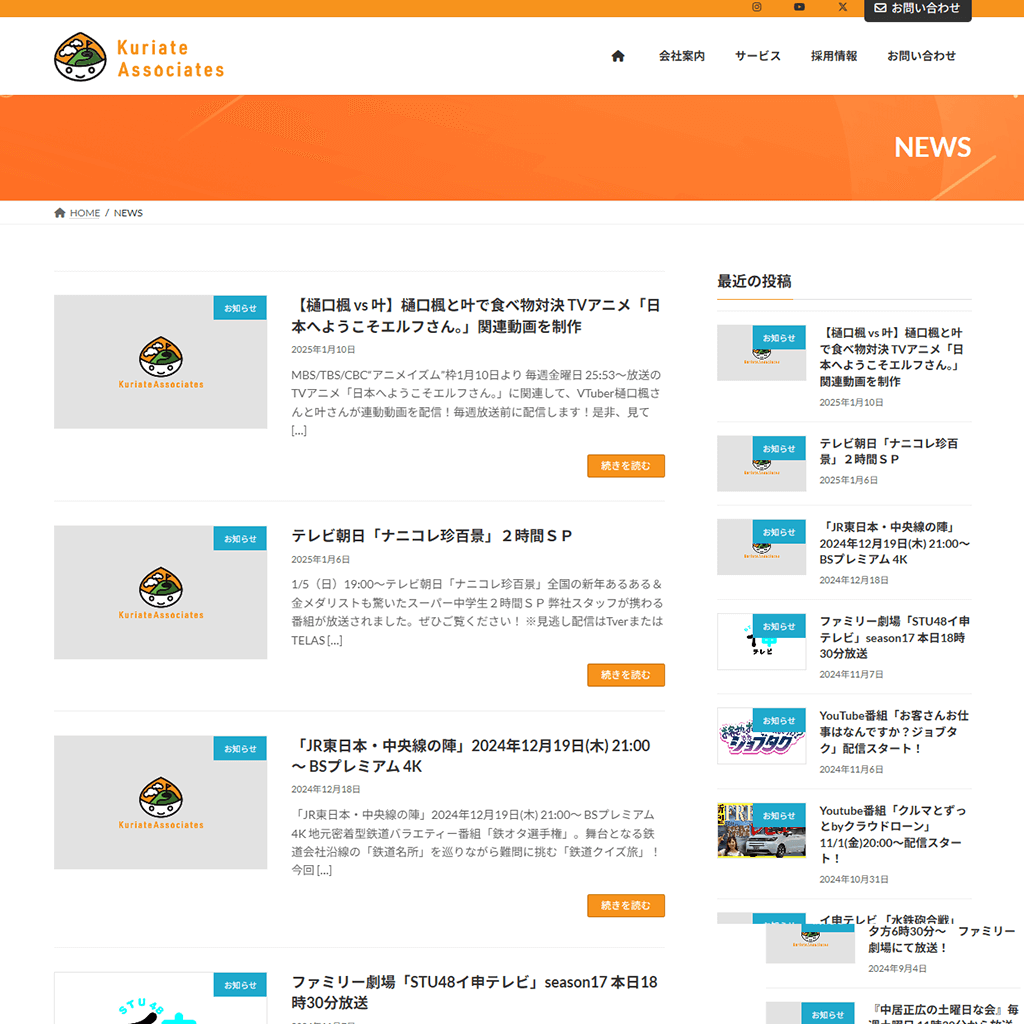Open the 樋口楓 vs 叶 article thumbnail in main list
Image resolution: width=1024 pixels, height=1024 pixels.
pos(161,362)
